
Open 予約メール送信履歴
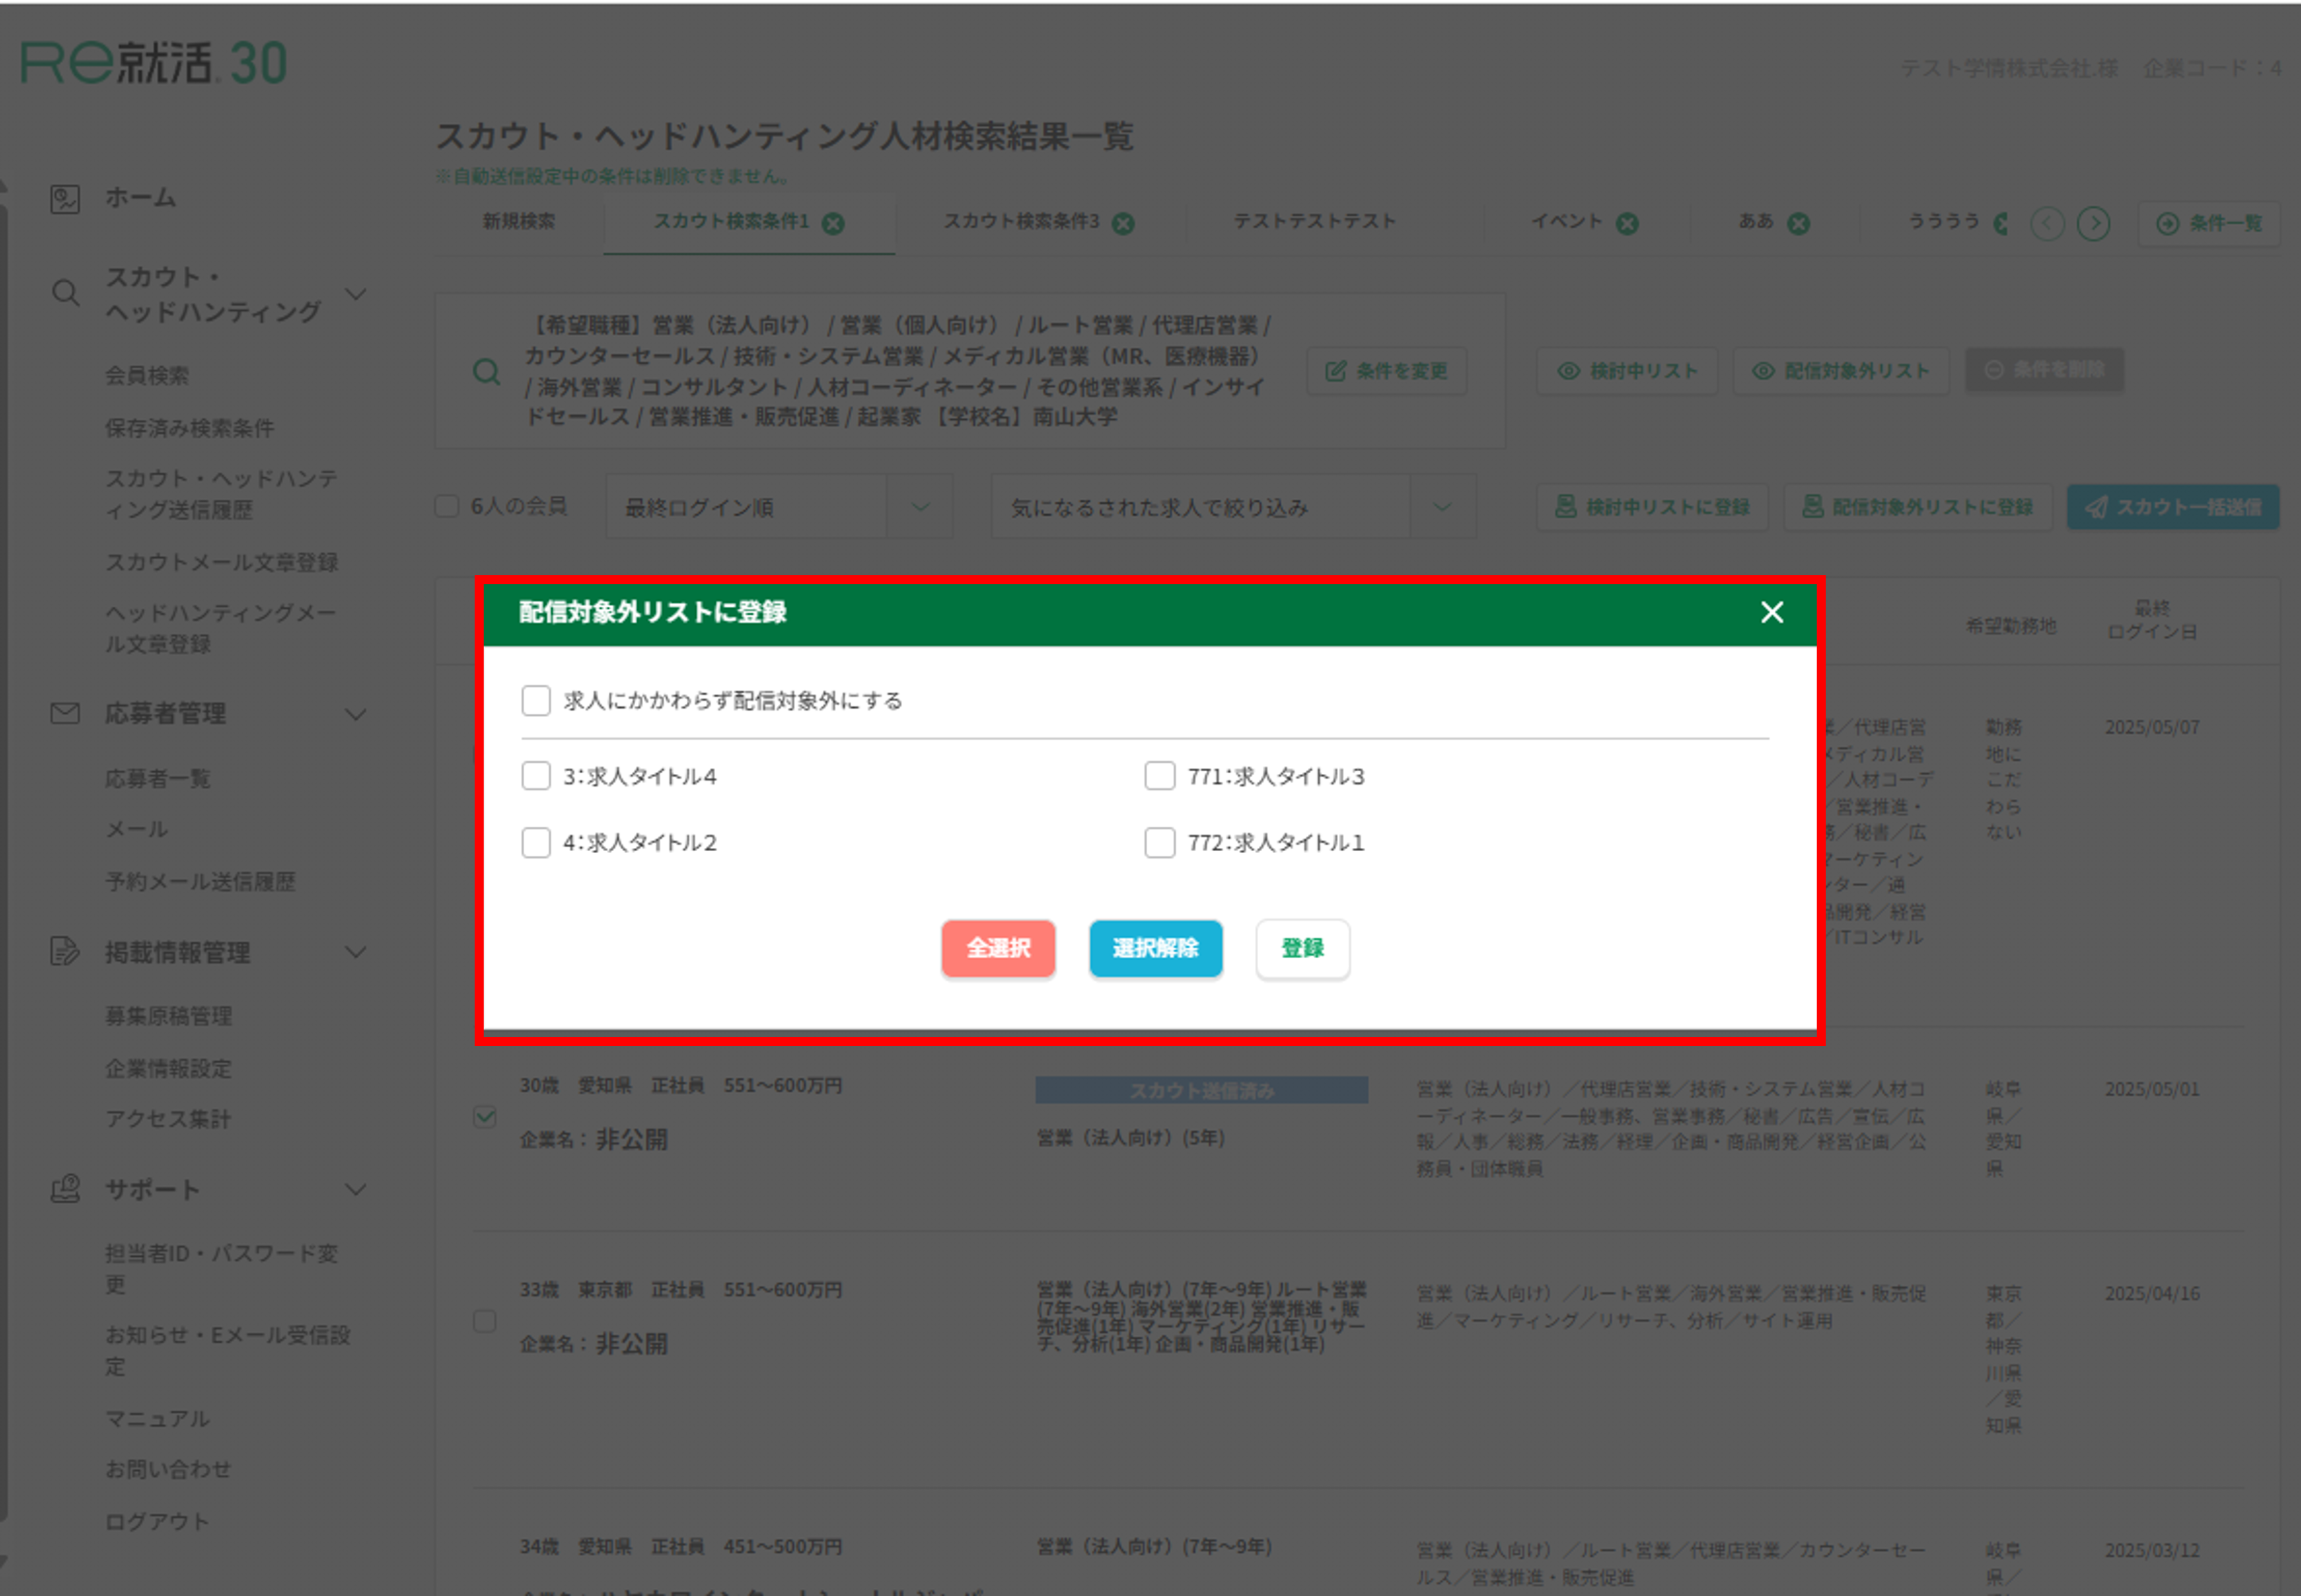[x=200, y=881]
